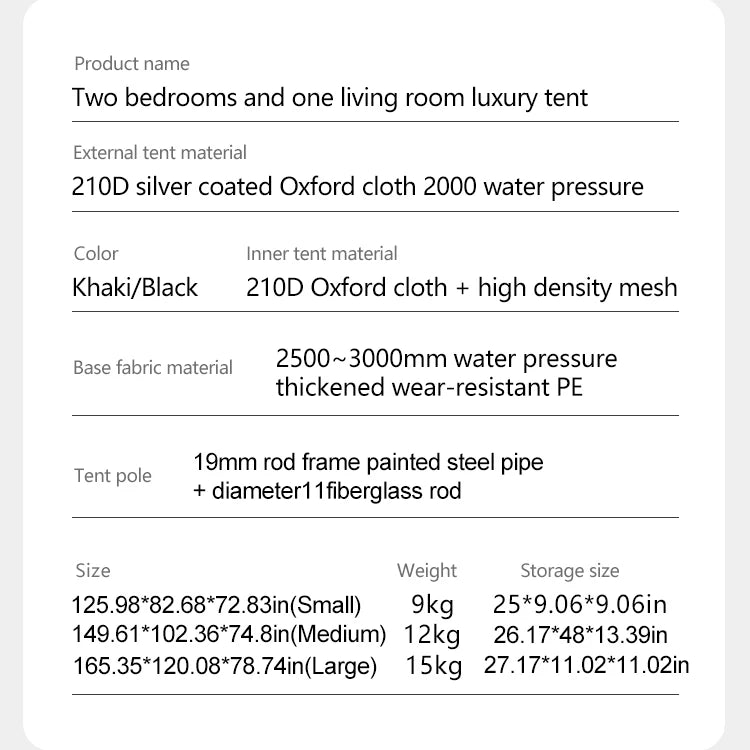Select the '2500~3000mm water pressure' line
This screenshot has height=750, width=750.
click(446, 359)
